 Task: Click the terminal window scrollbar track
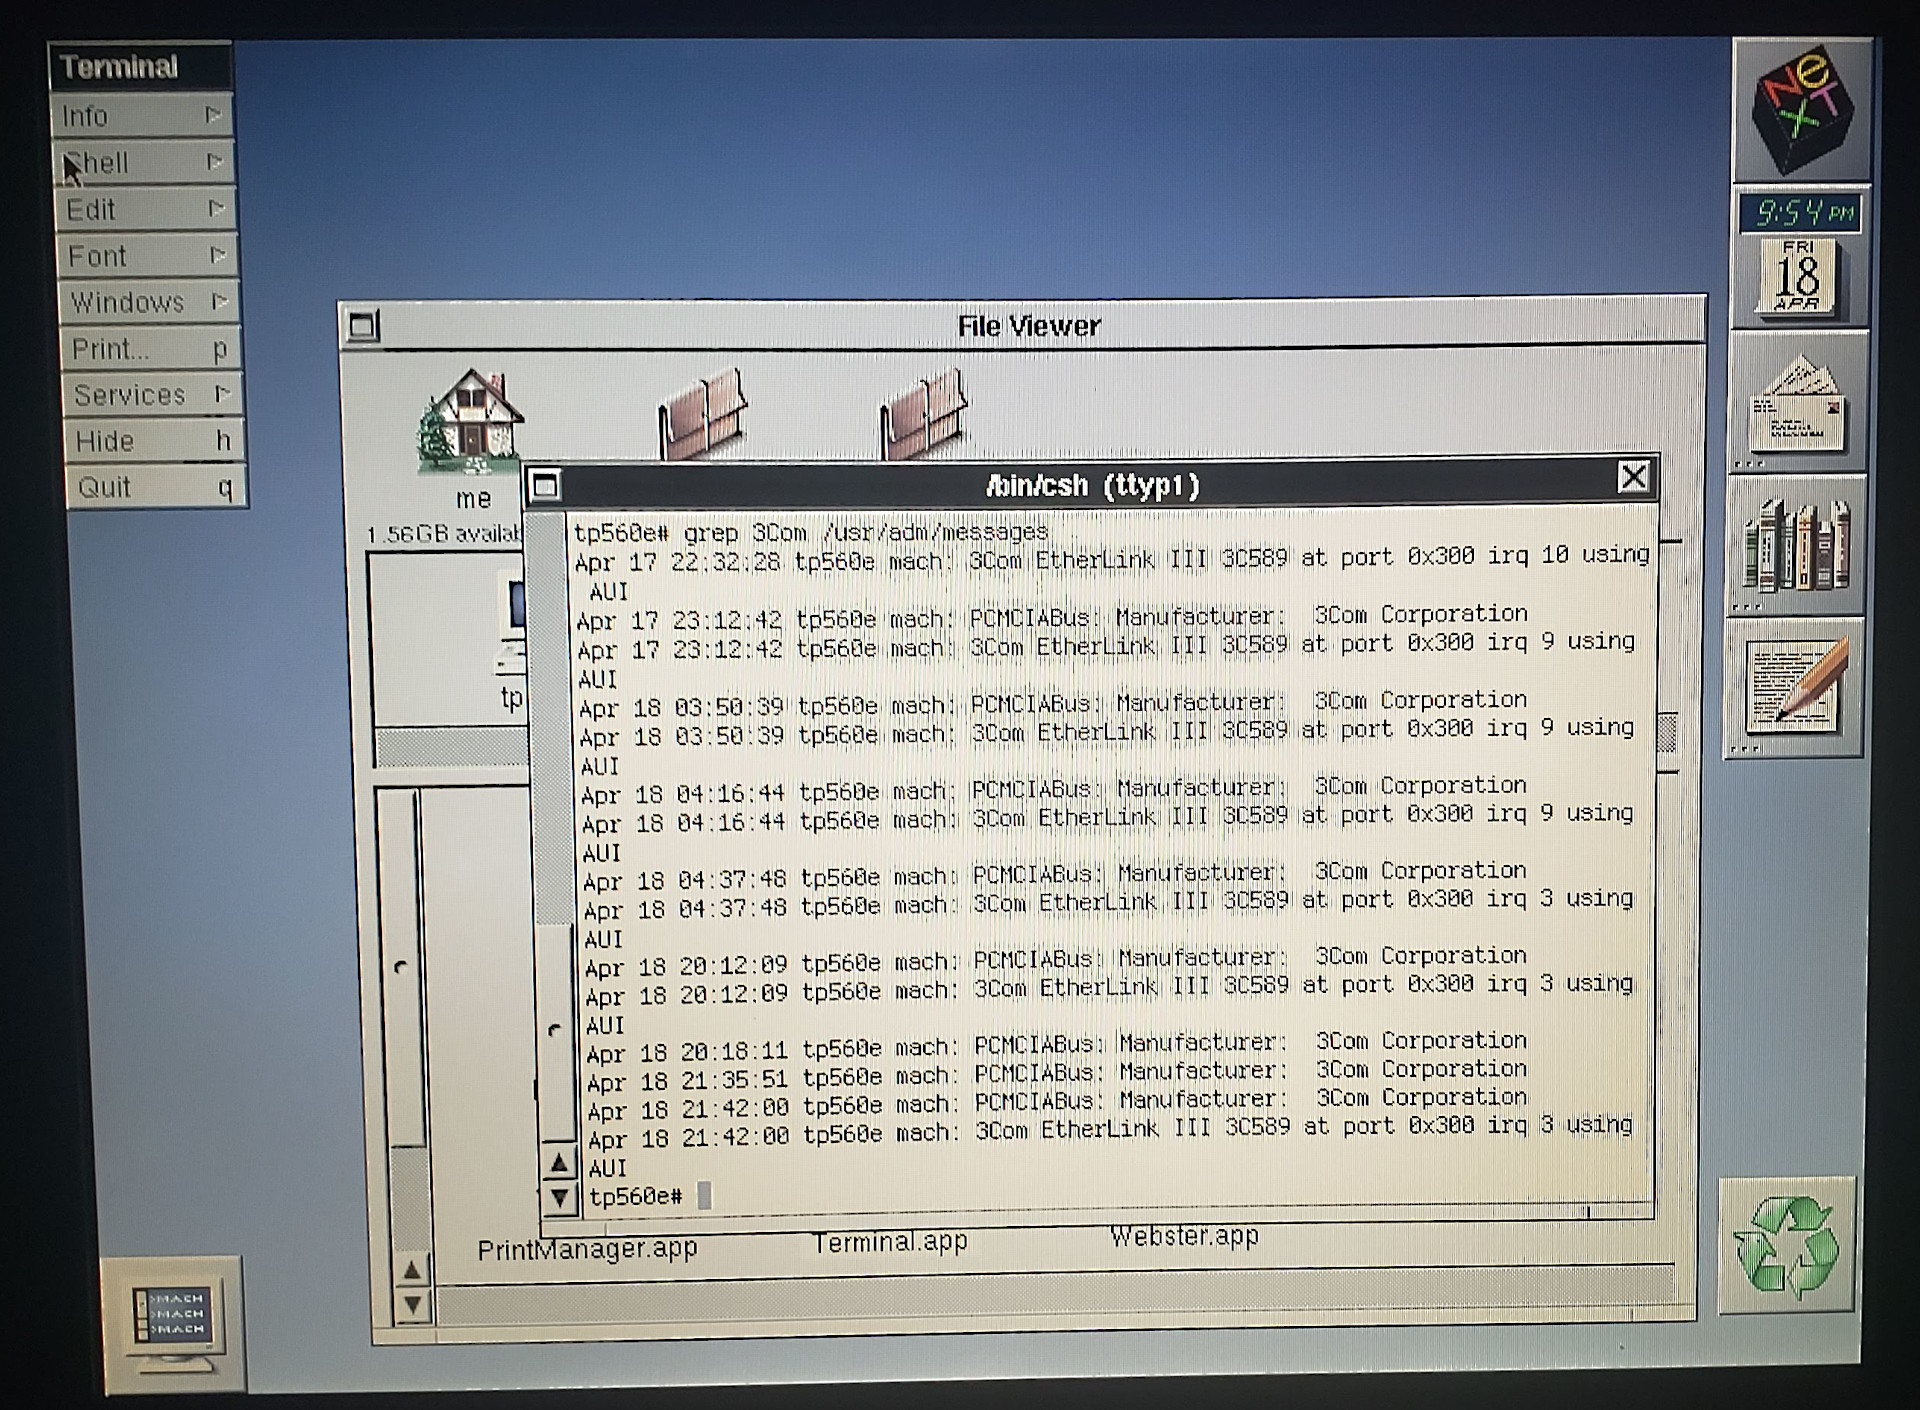click(x=553, y=828)
